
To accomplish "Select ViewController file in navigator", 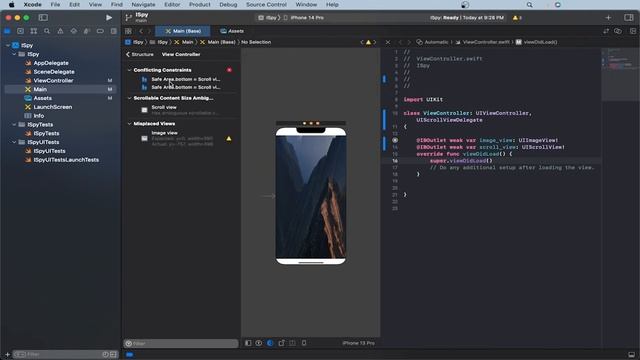I will coord(53,80).
